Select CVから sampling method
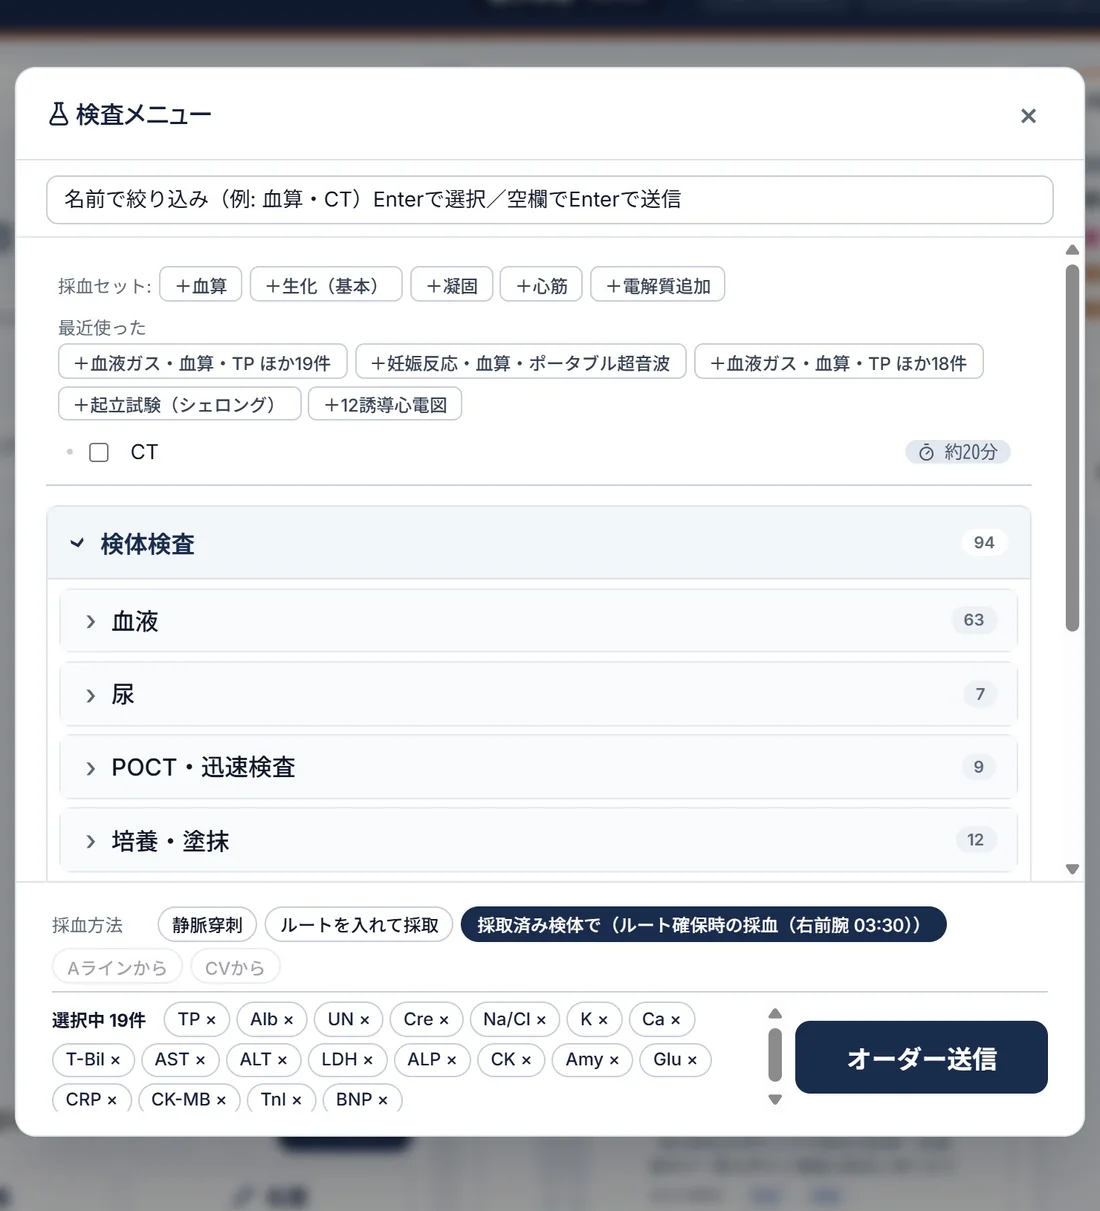Image resolution: width=1100 pixels, height=1211 pixels. point(235,967)
